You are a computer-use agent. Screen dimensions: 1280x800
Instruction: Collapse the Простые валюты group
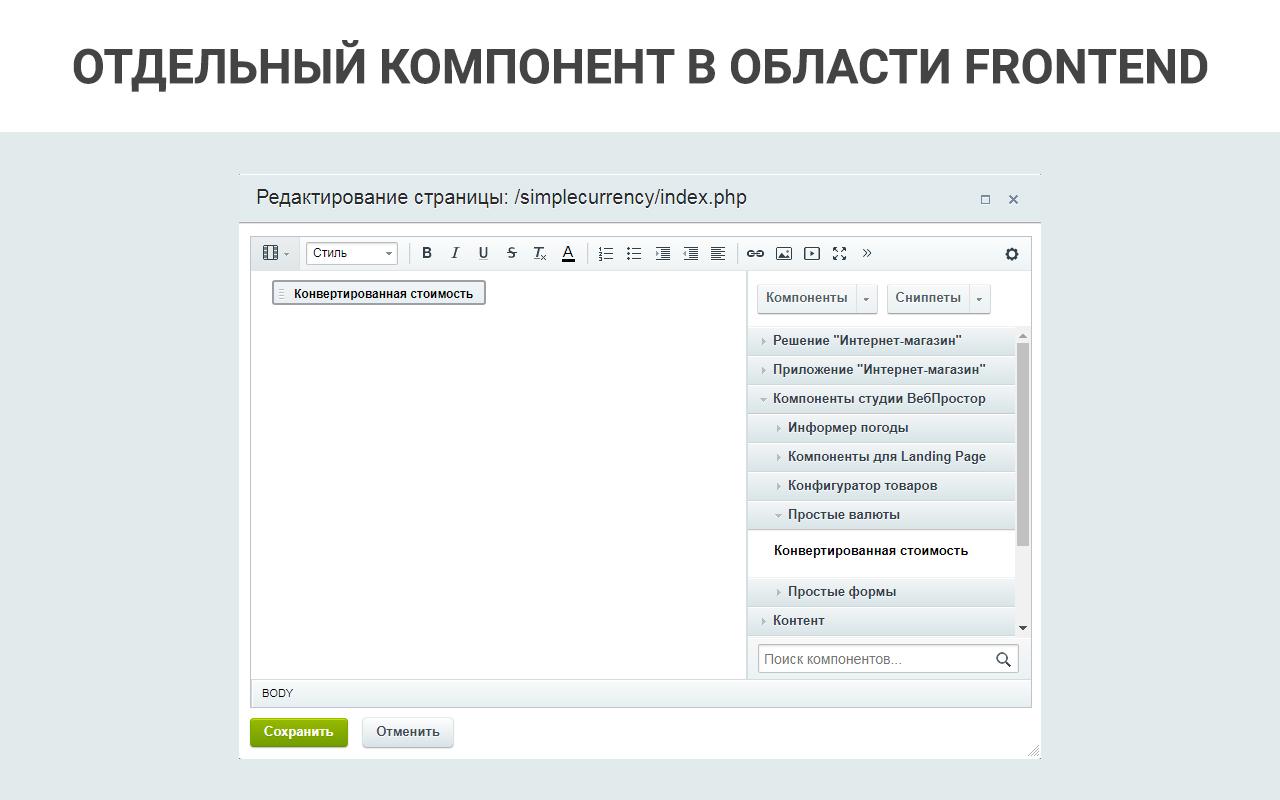(x=881, y=515)
